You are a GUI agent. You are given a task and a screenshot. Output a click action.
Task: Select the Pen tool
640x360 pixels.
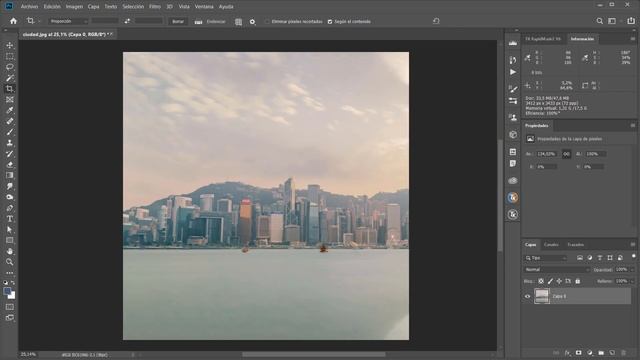[x=10, y=208]
